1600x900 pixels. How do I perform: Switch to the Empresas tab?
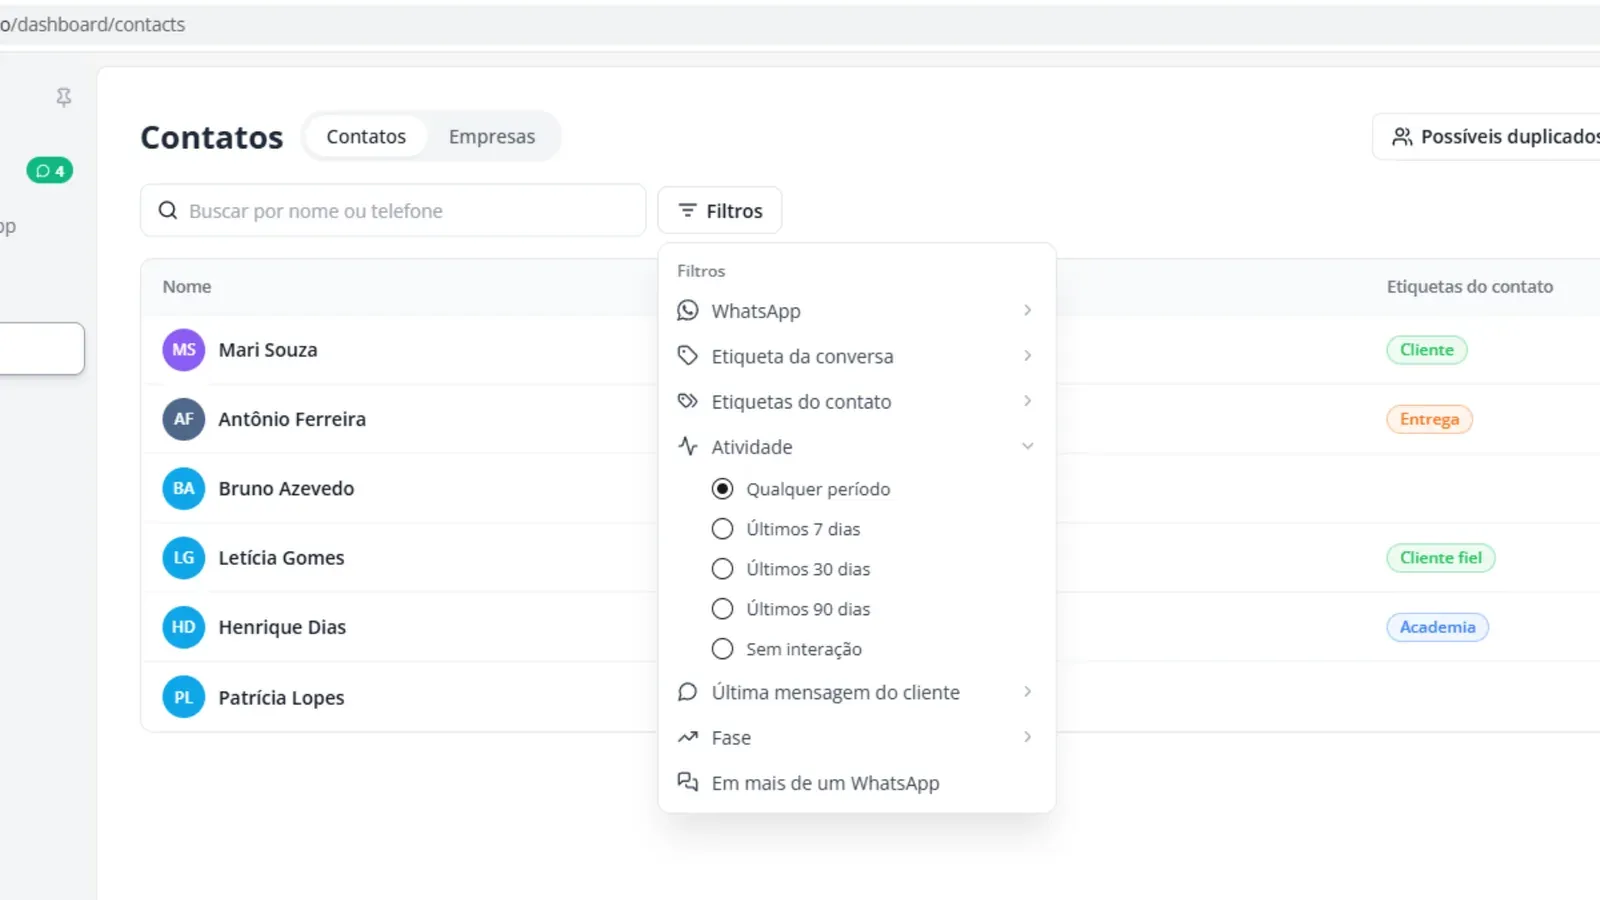[492, 136]
